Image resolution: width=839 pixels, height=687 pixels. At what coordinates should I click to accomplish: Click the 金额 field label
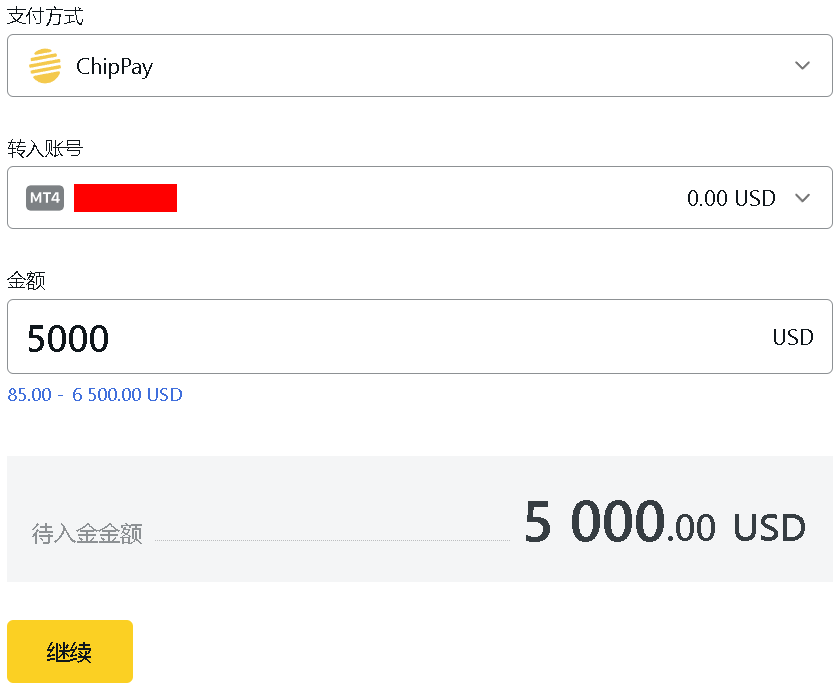pyautogui.click(x=27, y=281)
